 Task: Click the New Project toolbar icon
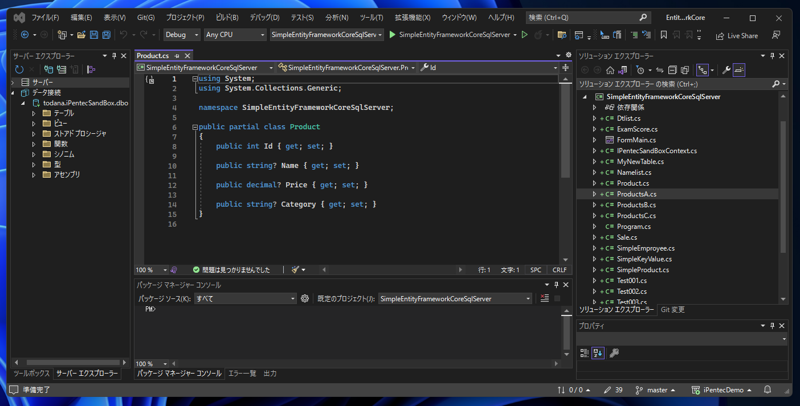(62, 35)
